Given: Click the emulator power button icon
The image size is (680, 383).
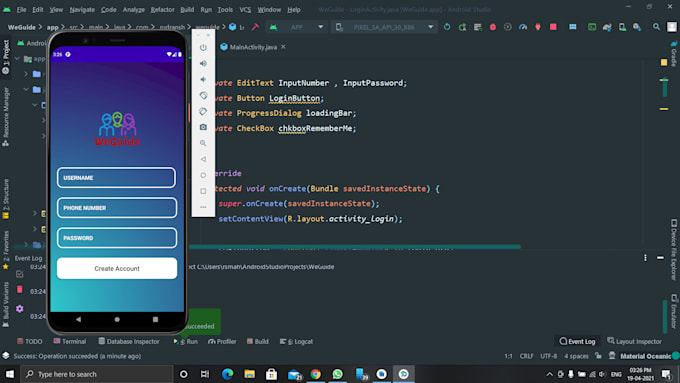Looking at the screenshot, I should [203, 47].
